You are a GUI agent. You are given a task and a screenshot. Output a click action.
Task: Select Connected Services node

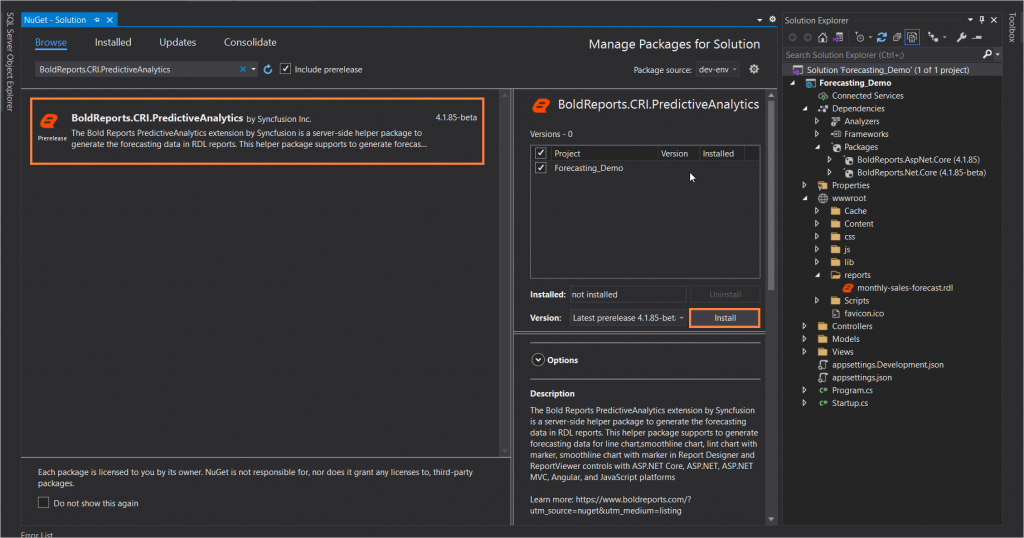[867, 96]
